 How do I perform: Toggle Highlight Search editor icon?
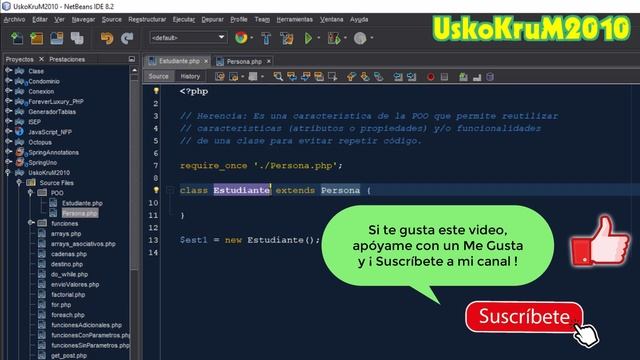(319, 77)
